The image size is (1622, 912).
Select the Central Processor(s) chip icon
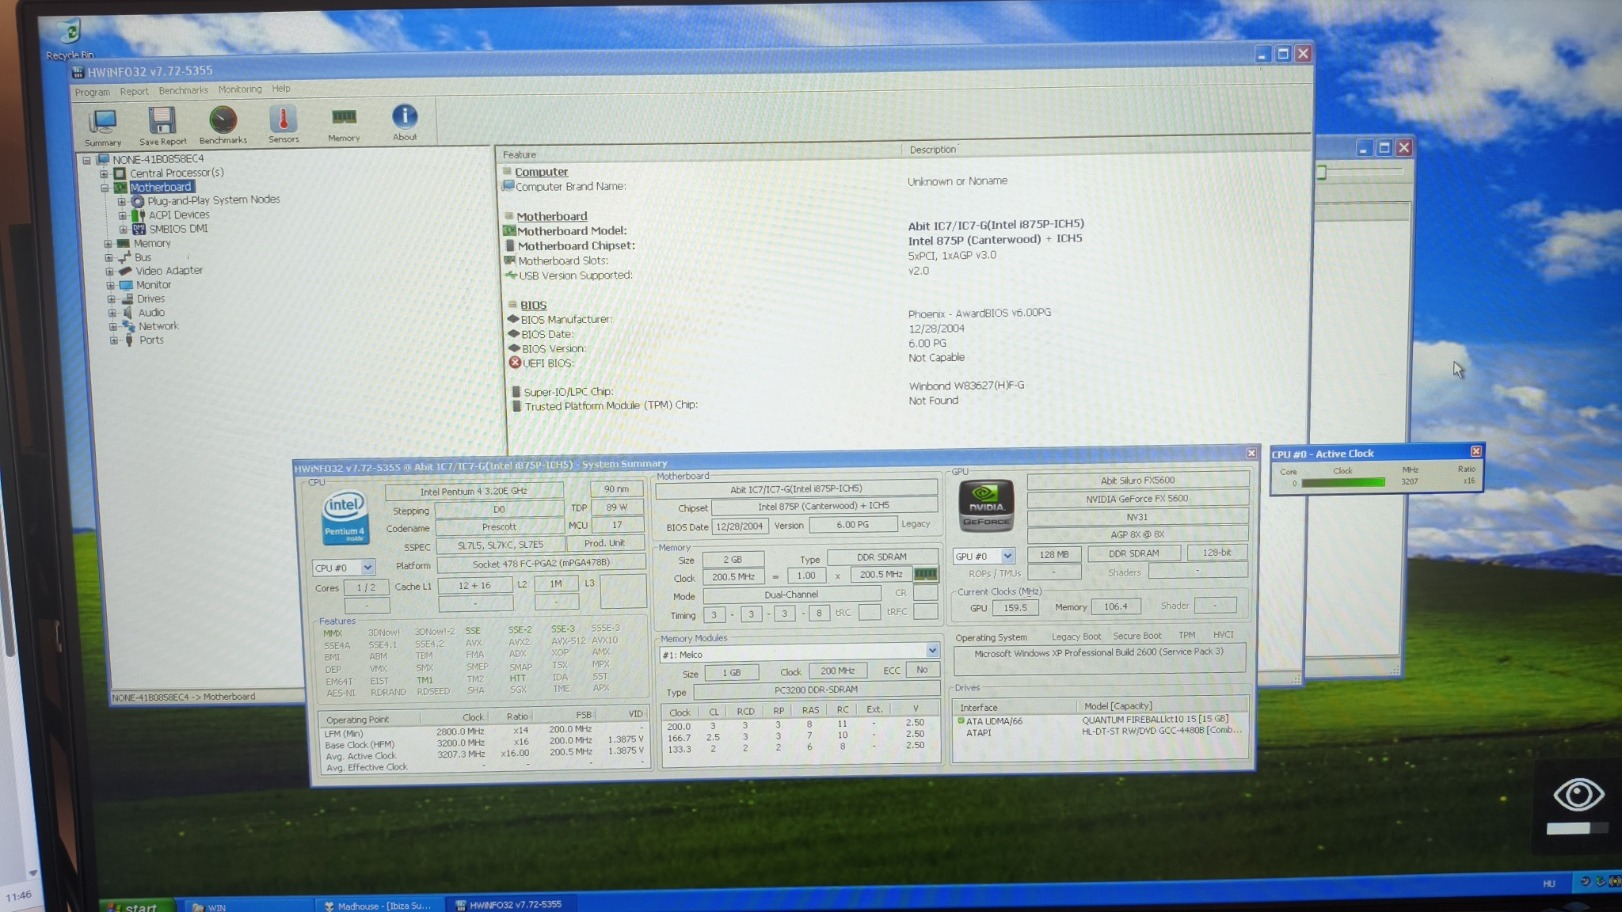pyautogui.click(x=120, y=174)
